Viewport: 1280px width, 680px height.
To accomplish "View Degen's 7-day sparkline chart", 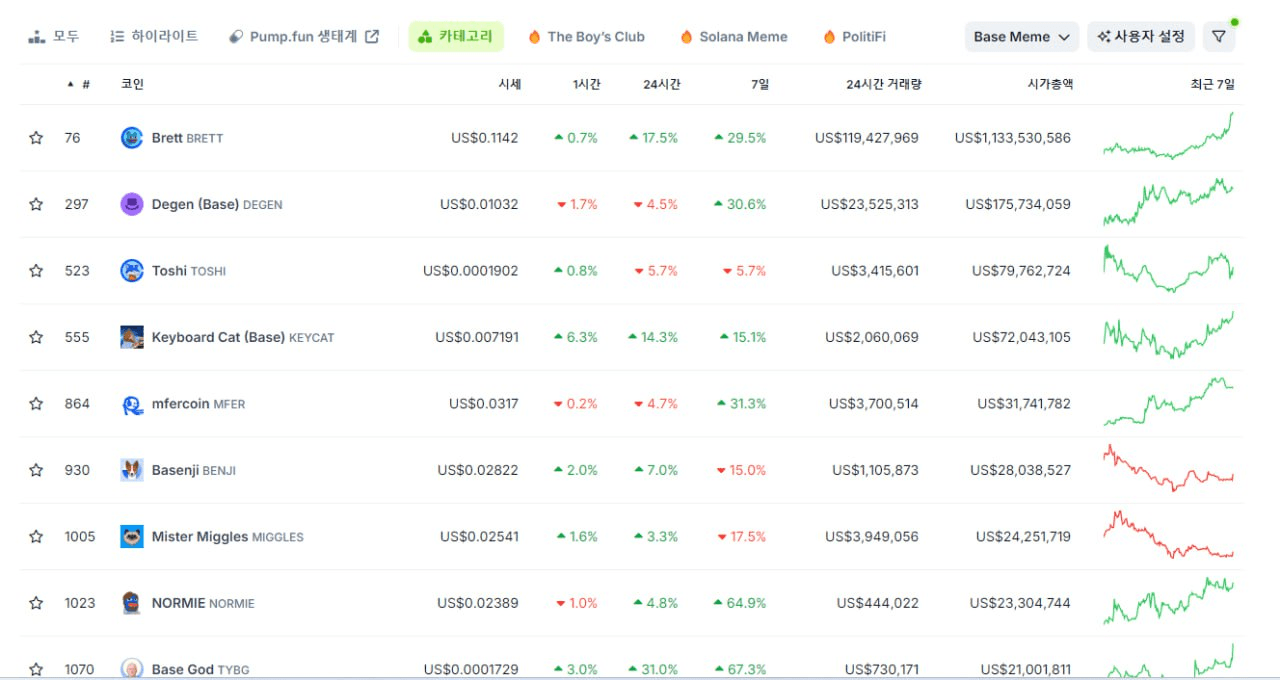I will pyautogui.click(x=1169, y=202).
